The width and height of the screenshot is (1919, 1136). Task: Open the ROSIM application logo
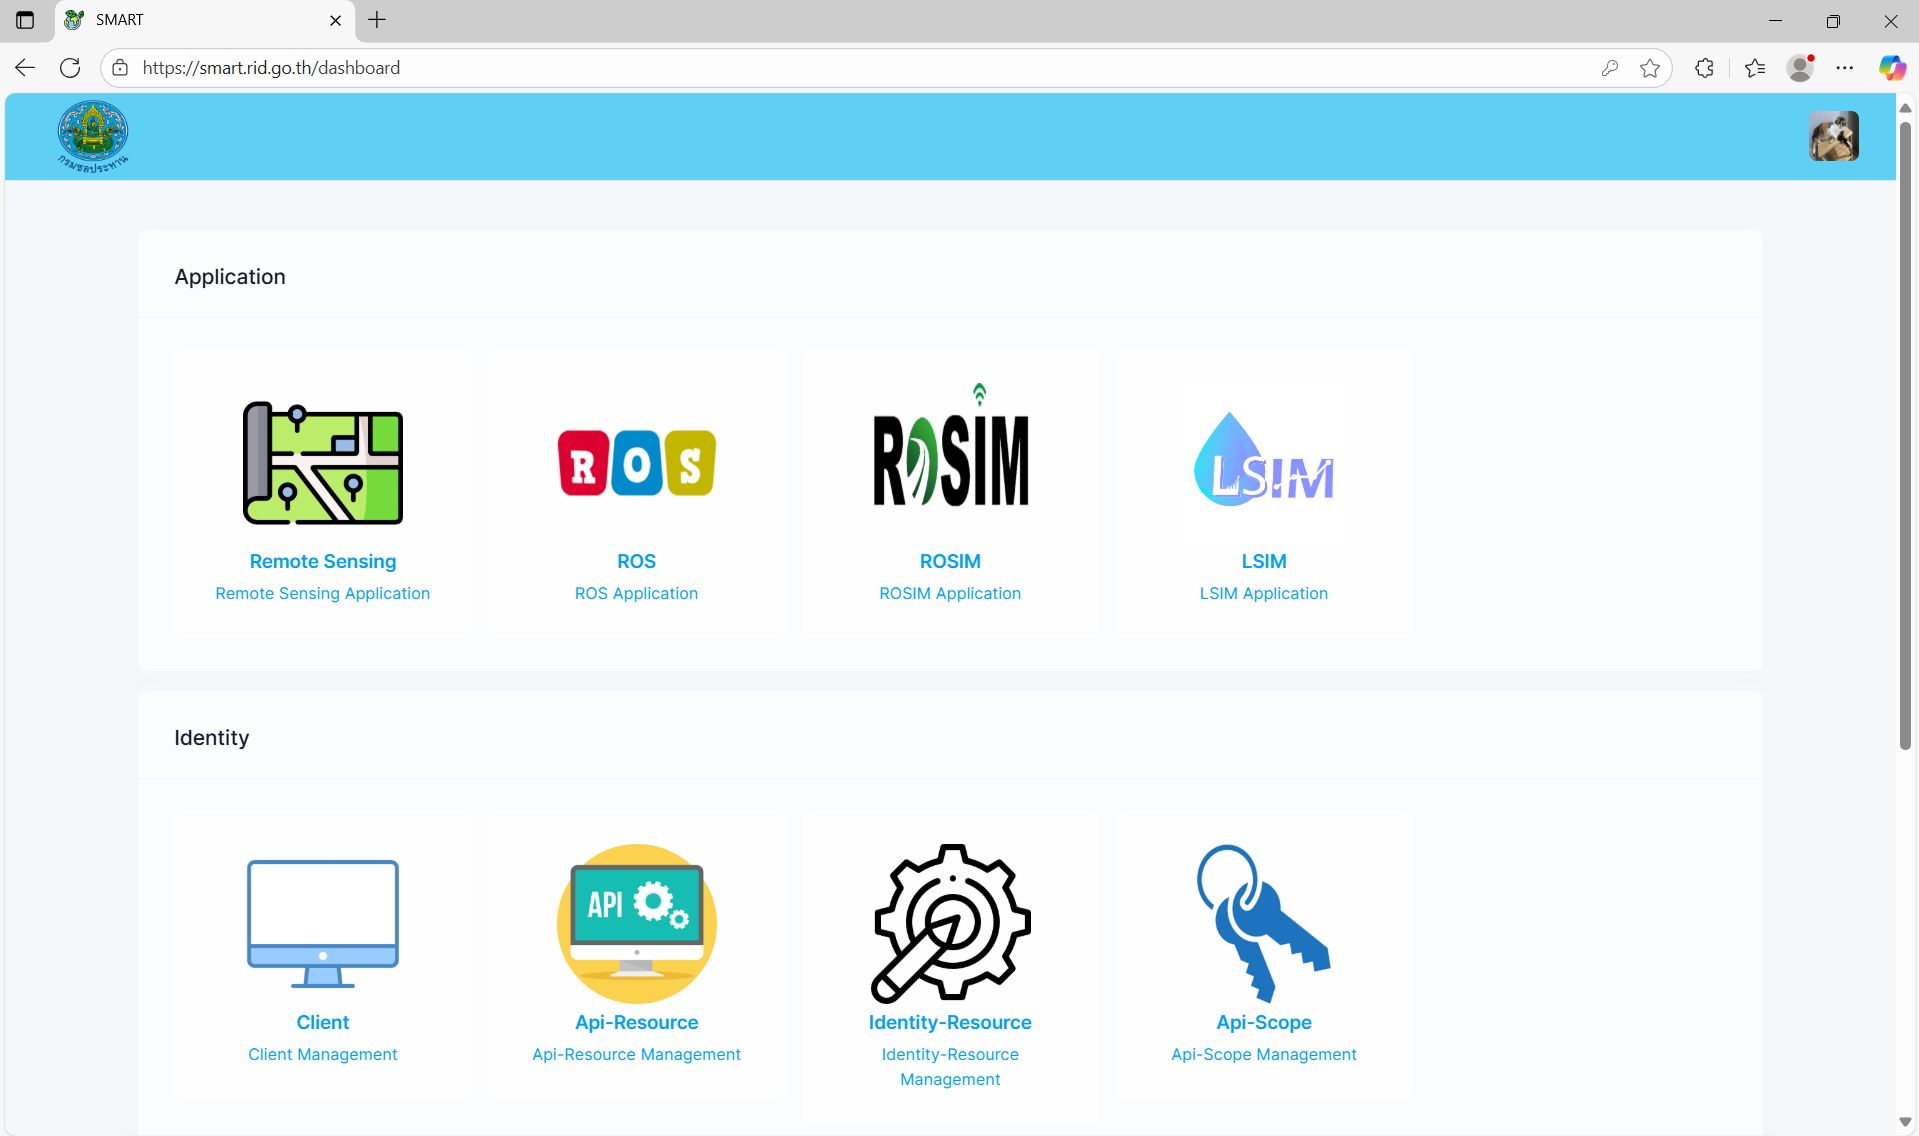pos(950,455)
